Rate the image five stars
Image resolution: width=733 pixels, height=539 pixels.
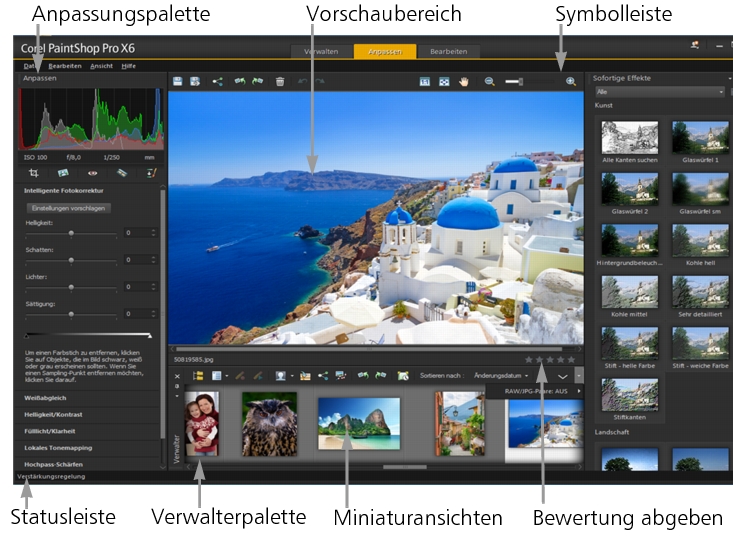(x=571, y=359)
